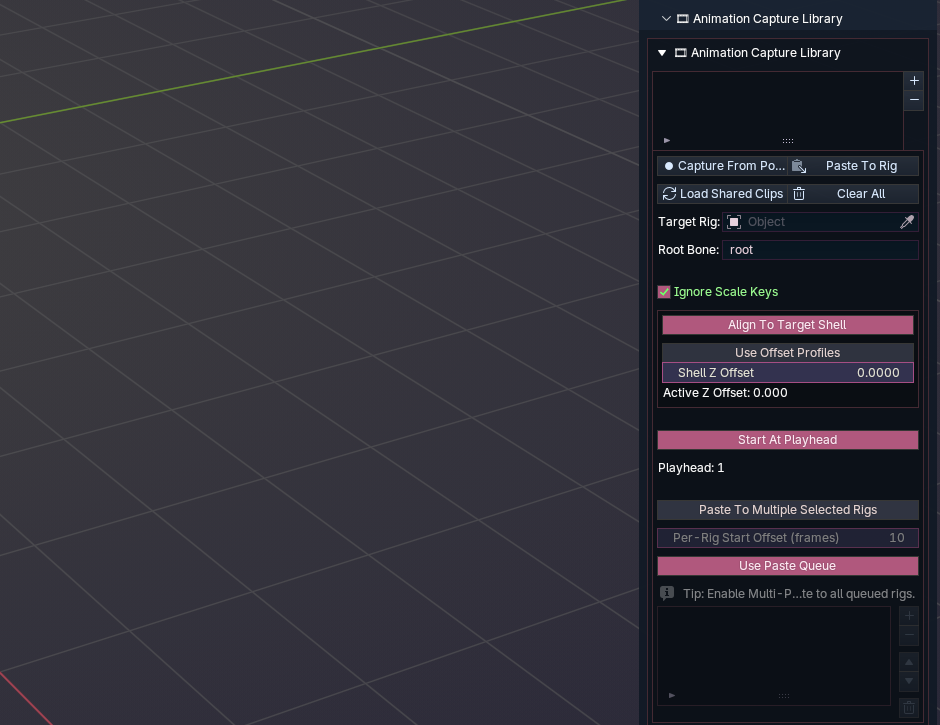Click the clipboard icon on Paste To Rig
Image resolution: width=940 pixels, height=725 pixels.
pyautogui.click(x=798, y=165)
